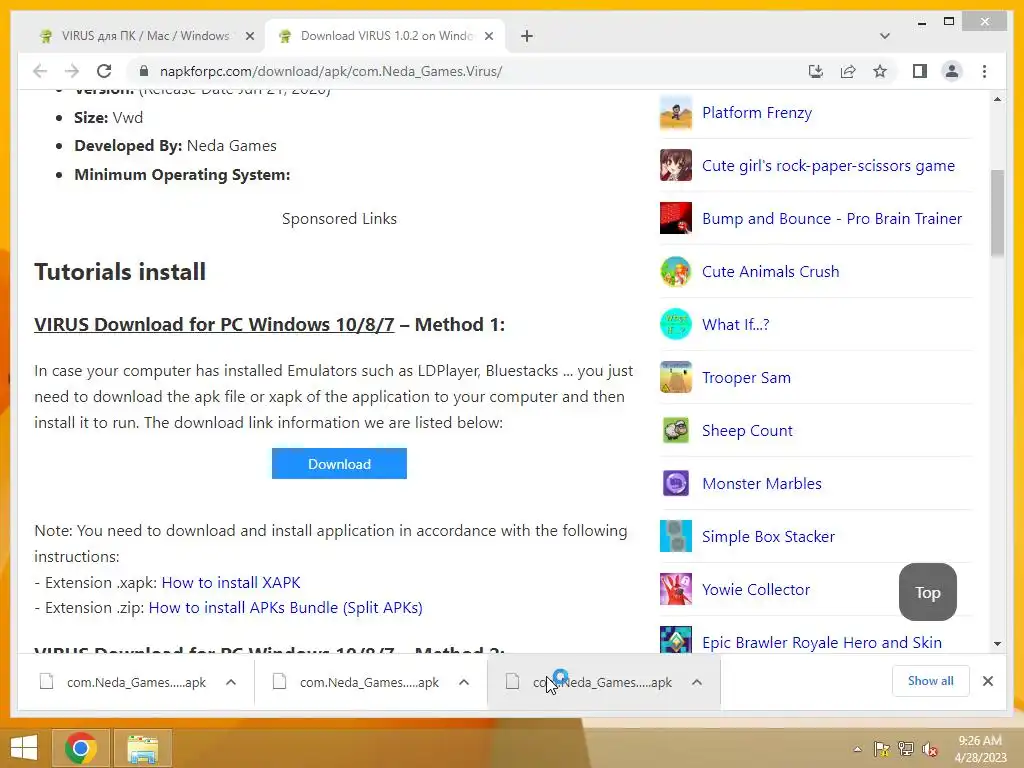Click muted volume tray icon
This screenshot has width=1024, height=768.
pos(930,749)
